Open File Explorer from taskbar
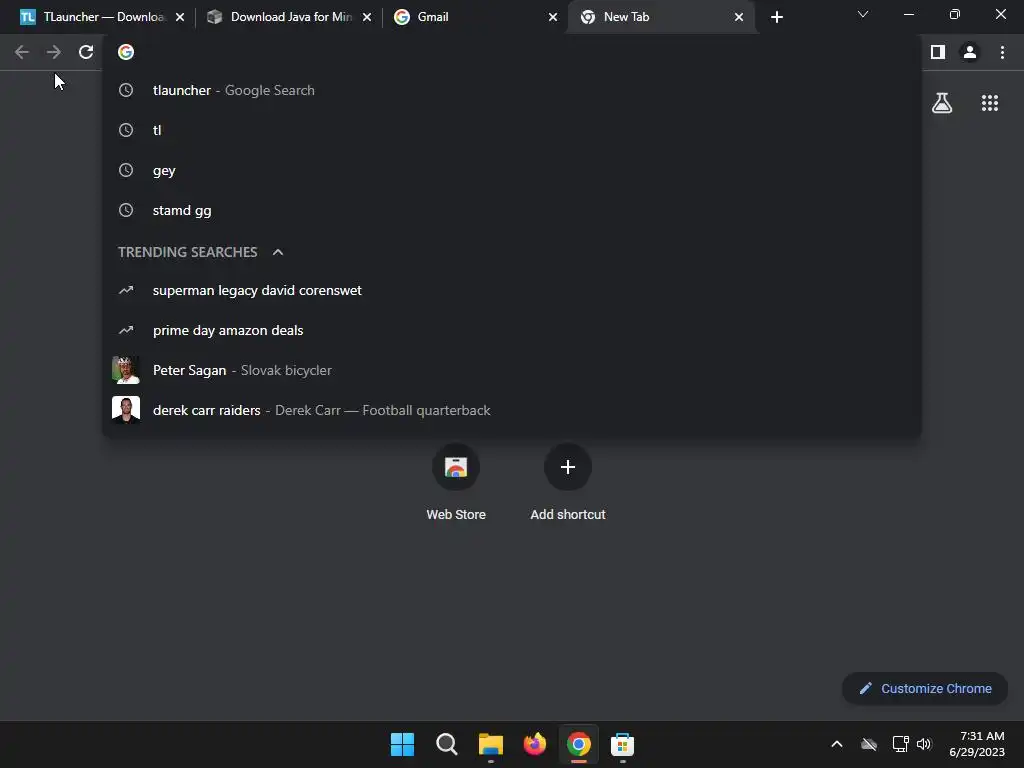 tap(490, 744)
